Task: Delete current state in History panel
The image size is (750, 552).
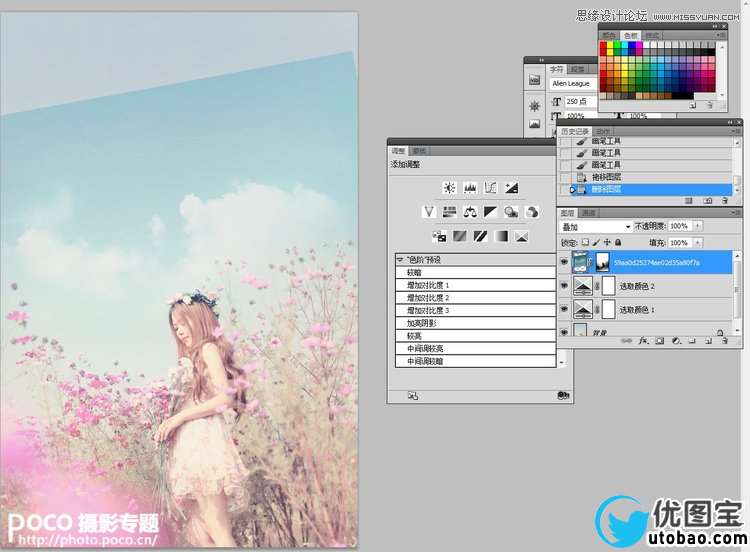Action: coord(725,201)
